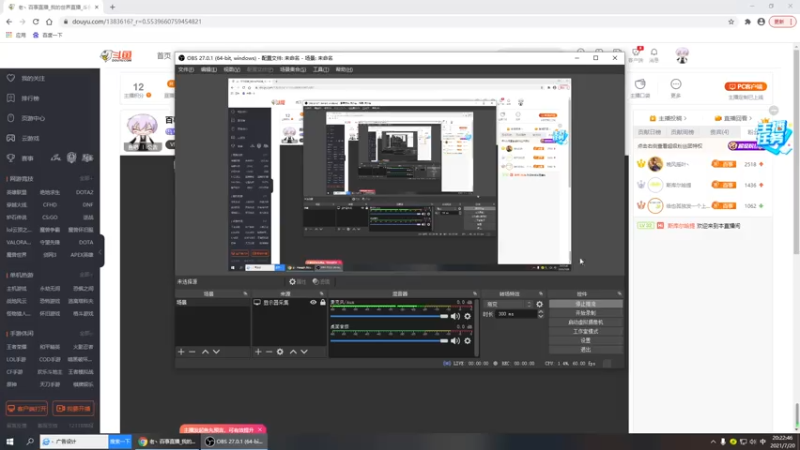Image resolution: width=800 pixels, height=450 pixels.
Task: Expand 全部 beside 单机热游 section
Action: [x=86, y=275]
